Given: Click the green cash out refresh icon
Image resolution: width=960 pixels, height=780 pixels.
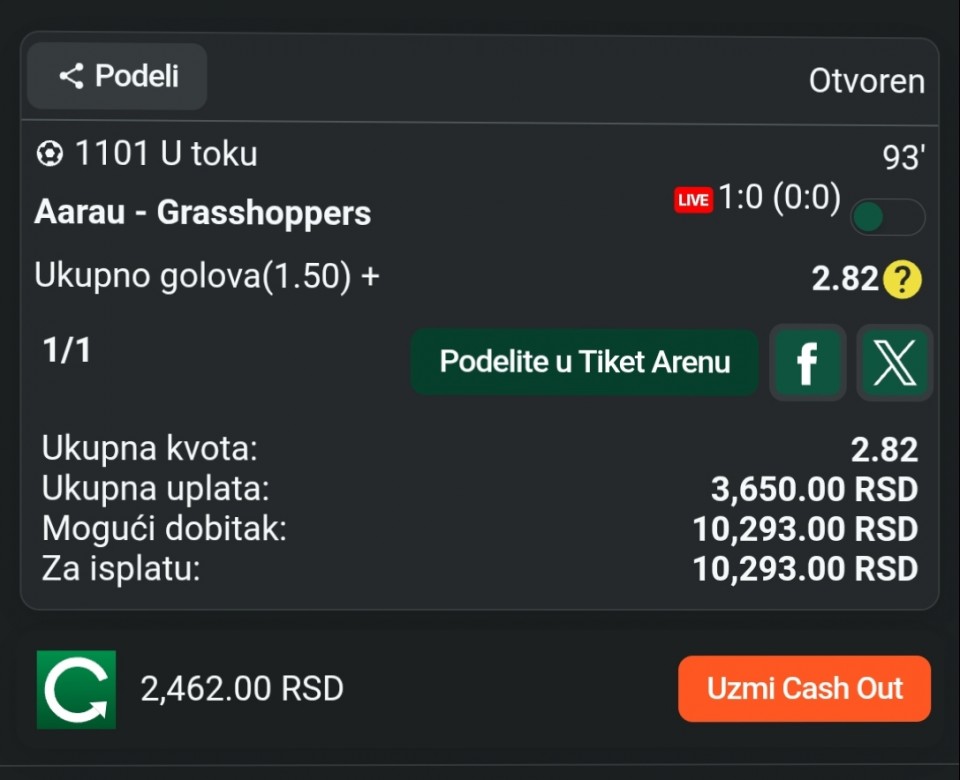Looking at the screenshot, I should (76, 689).
